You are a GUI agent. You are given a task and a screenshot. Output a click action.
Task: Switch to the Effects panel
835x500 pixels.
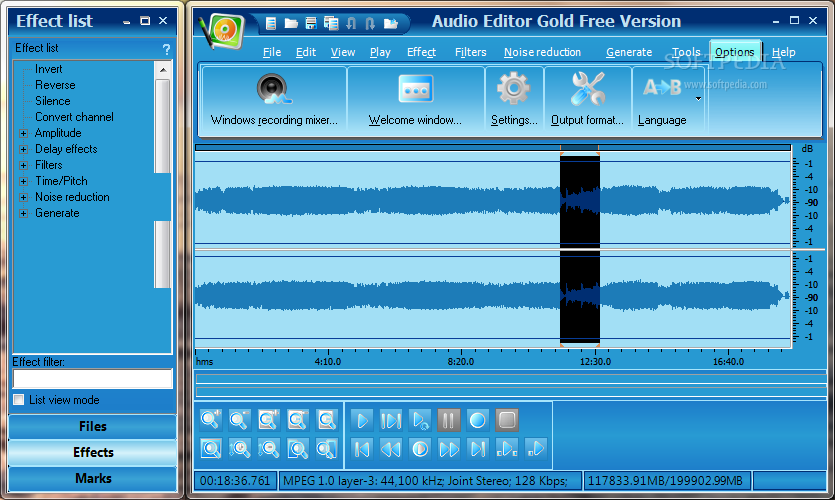point(93,452)
